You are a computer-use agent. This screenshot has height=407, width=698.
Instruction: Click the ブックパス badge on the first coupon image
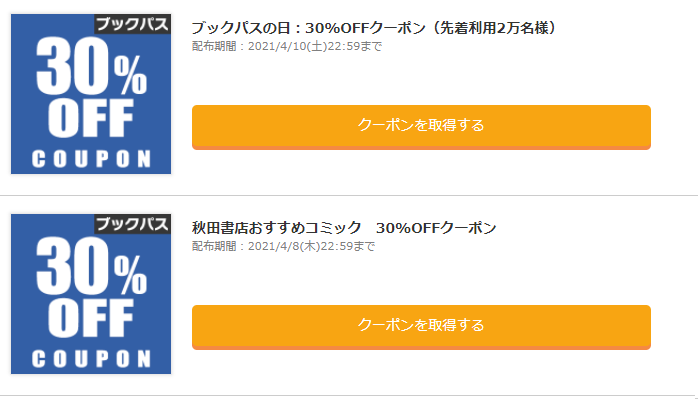pyautogui.click(x=132, y=24)
